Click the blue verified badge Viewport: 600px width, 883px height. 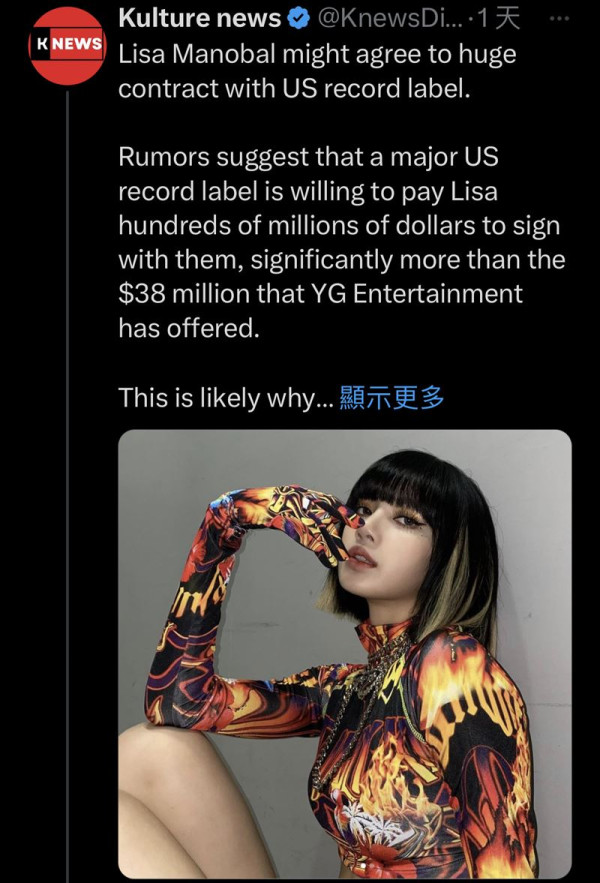tap(299, 19)
